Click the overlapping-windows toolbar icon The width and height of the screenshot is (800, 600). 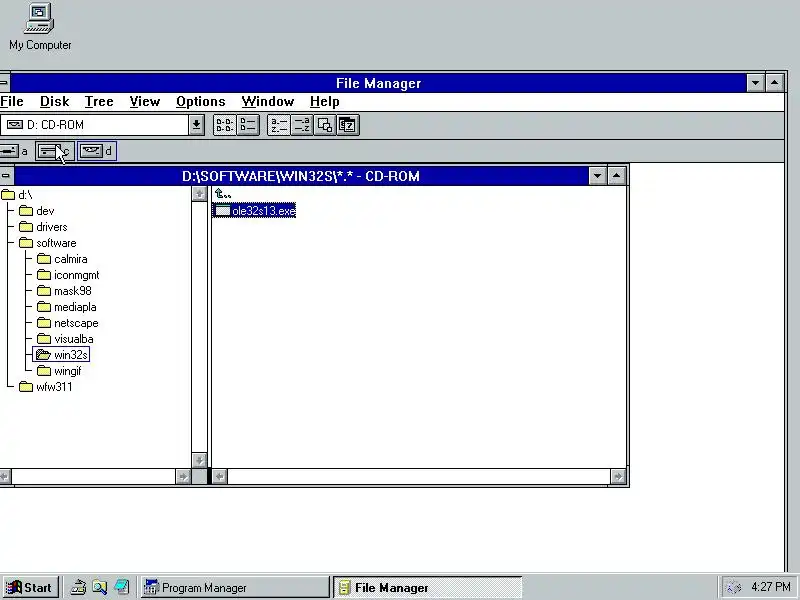tap(324, 125)
